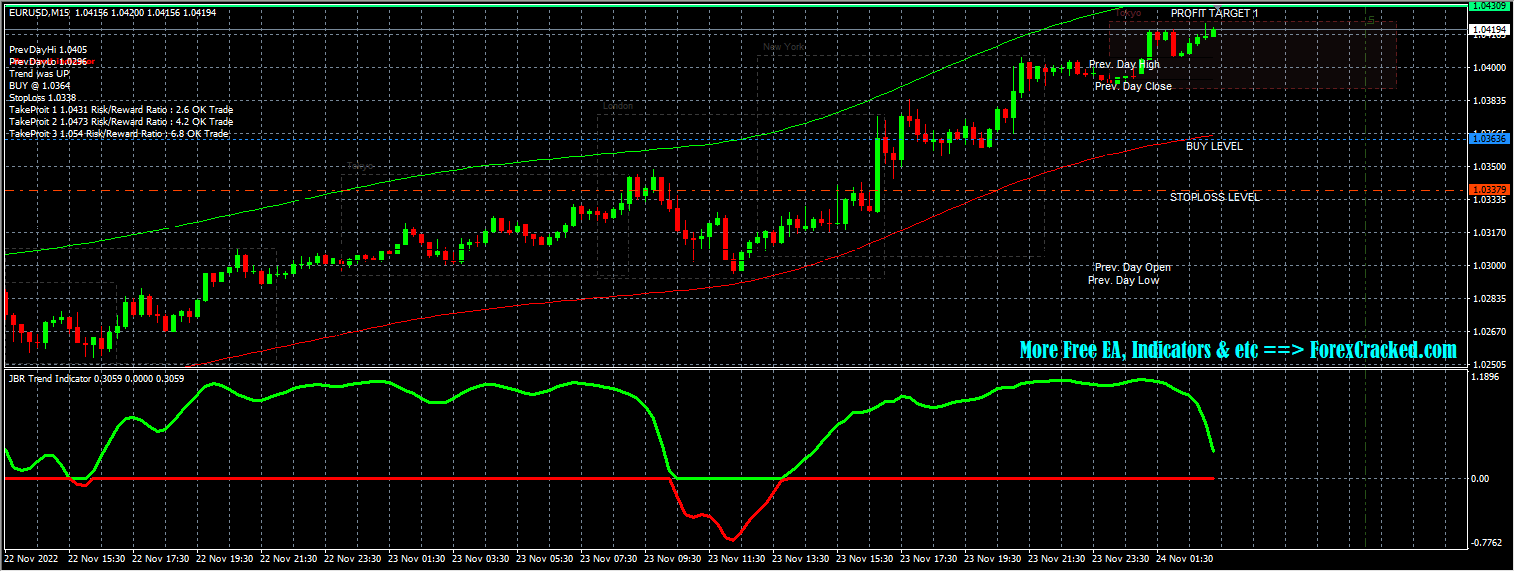Click the blue 1.03636 buy price tag
Viewport: 1515px width, 572px height.
click(x=1489, y=138)
